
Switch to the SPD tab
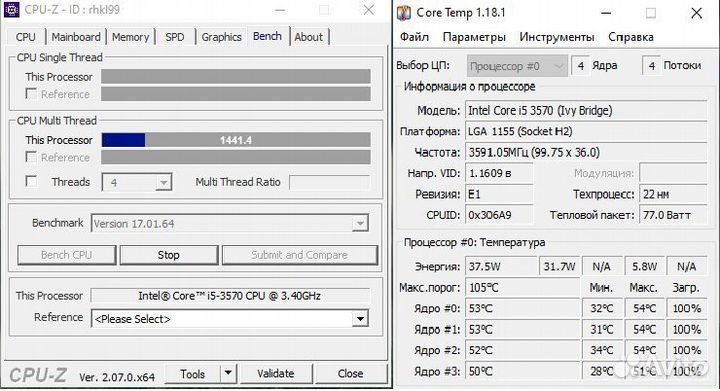point(174,37)
